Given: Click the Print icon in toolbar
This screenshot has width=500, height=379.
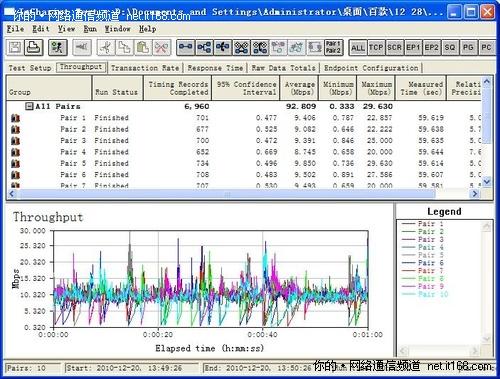Looking at the screenshot, I should tap(34, 48).
